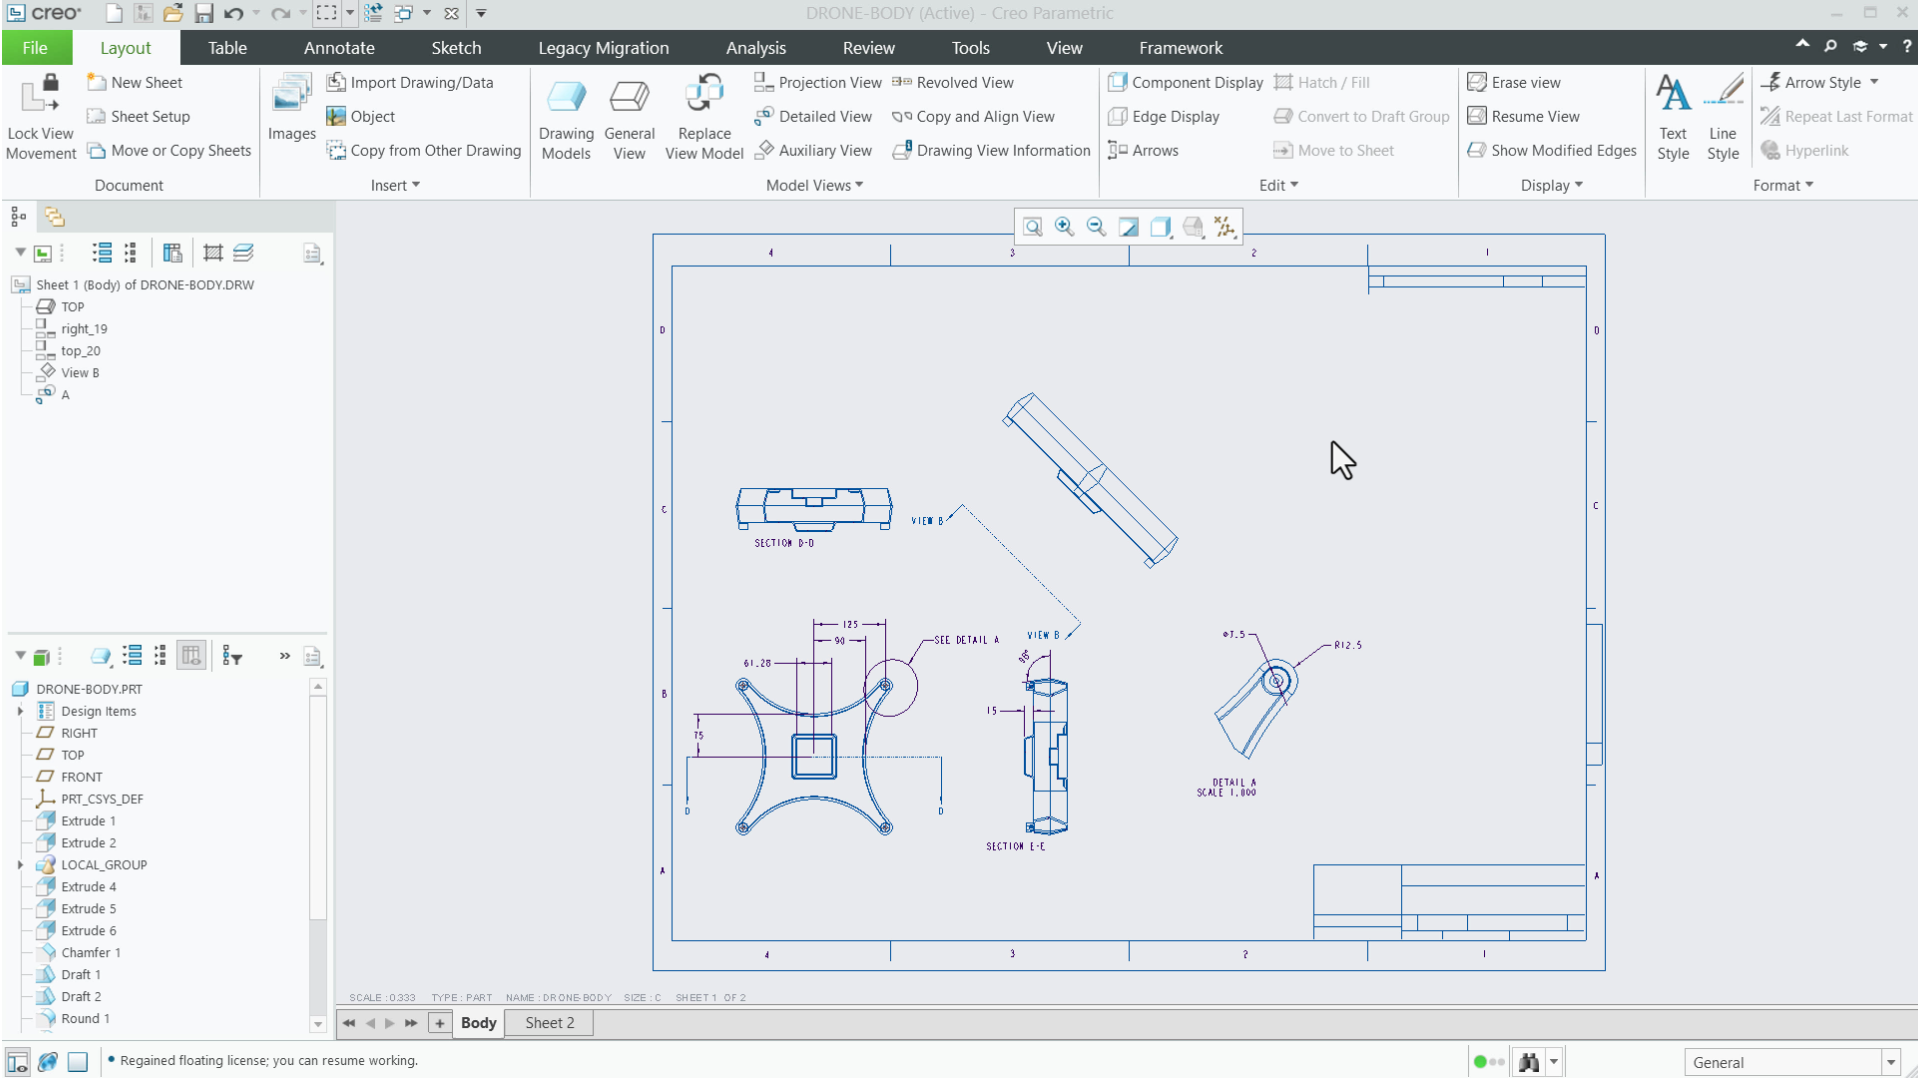1920x1078 pixels.
Task: Click the Regenerate icon in quick access toolbar
Action: coord(373,13)
